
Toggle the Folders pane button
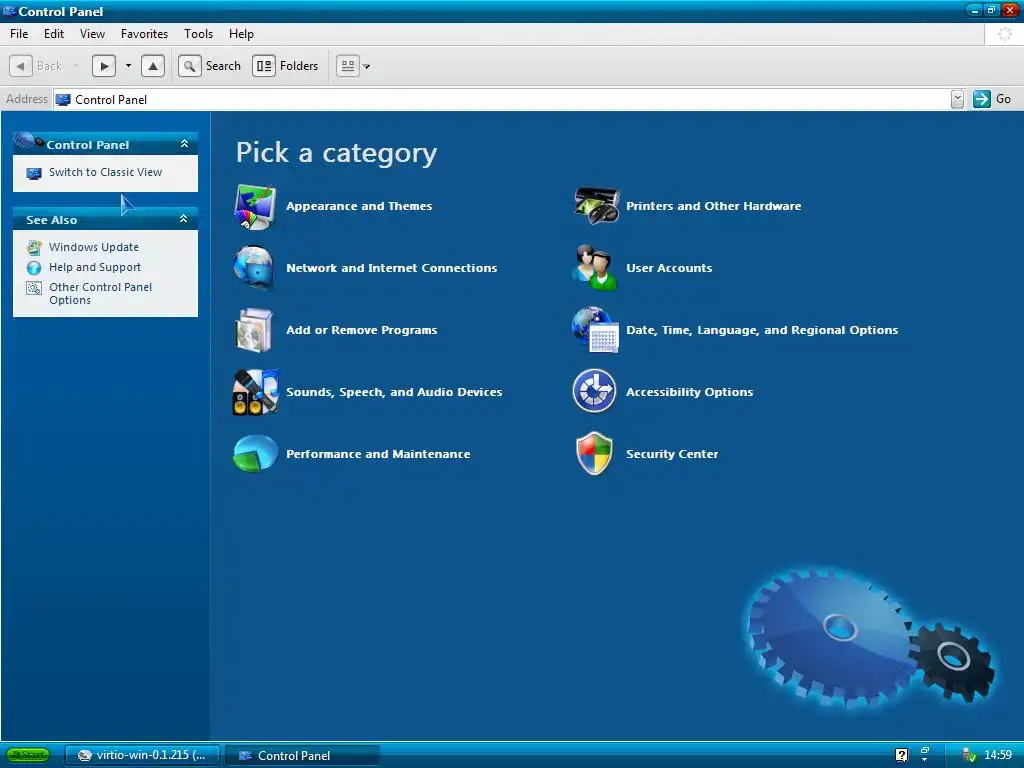coord(285,66)
